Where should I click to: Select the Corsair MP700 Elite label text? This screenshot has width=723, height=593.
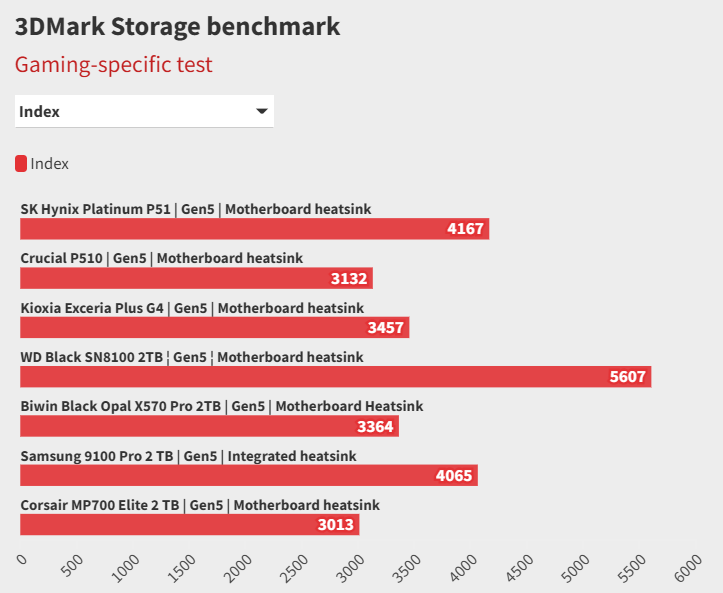pos(199,505)
